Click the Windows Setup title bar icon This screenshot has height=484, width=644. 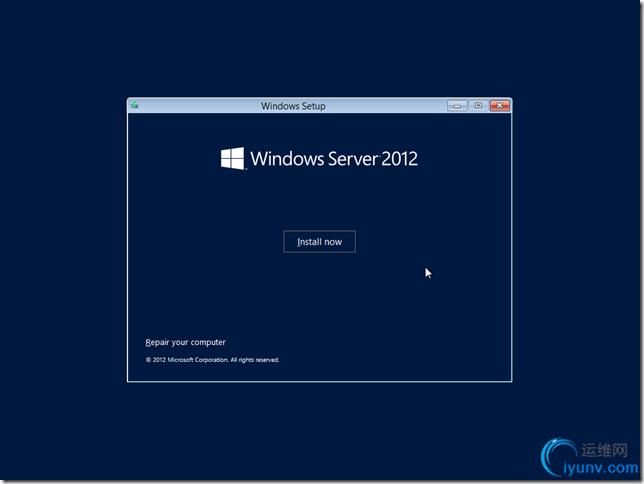(x=135, y=105)
